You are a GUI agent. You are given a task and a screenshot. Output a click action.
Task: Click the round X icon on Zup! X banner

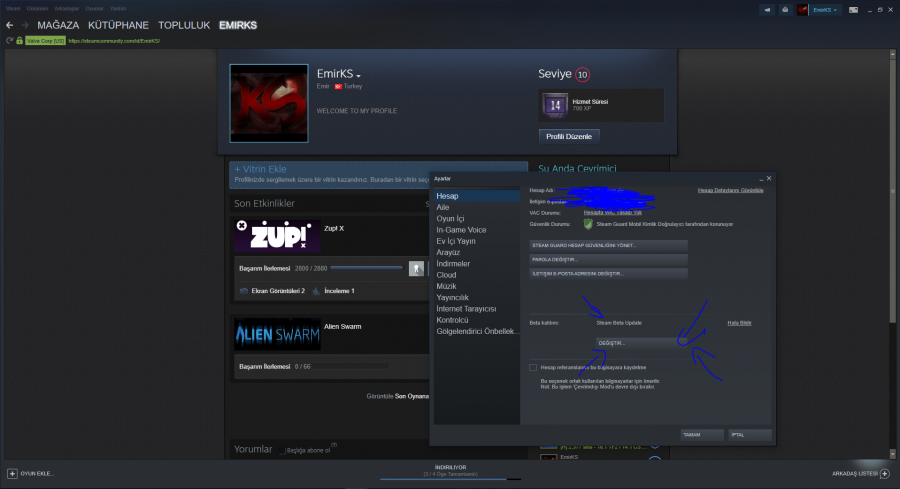coord(242,226)
